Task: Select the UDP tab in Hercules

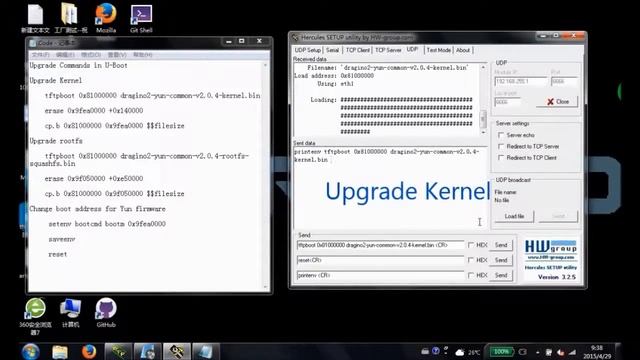Action: [412, 49]
